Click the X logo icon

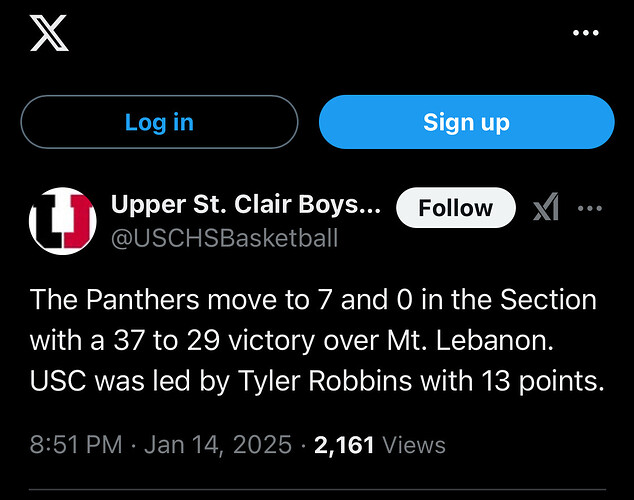[x=49, y=33]
